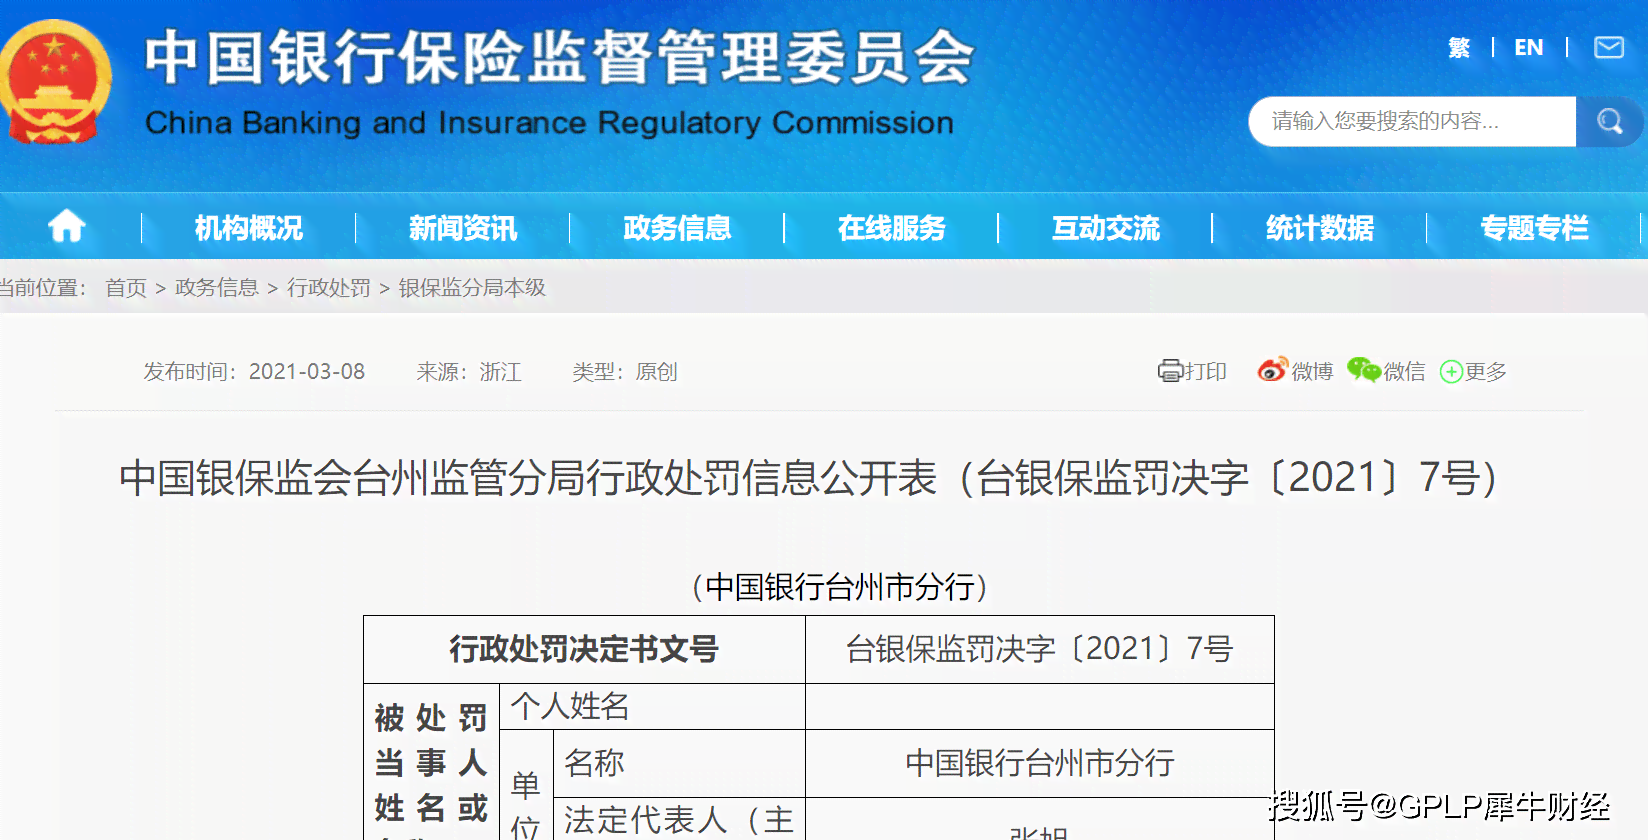
Task: Open 互动交流 menu
Action: click(1106, 228)
